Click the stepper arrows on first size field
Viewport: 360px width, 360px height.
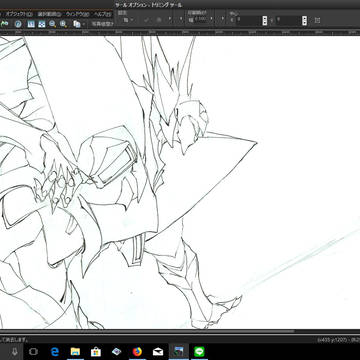(265, 20)
